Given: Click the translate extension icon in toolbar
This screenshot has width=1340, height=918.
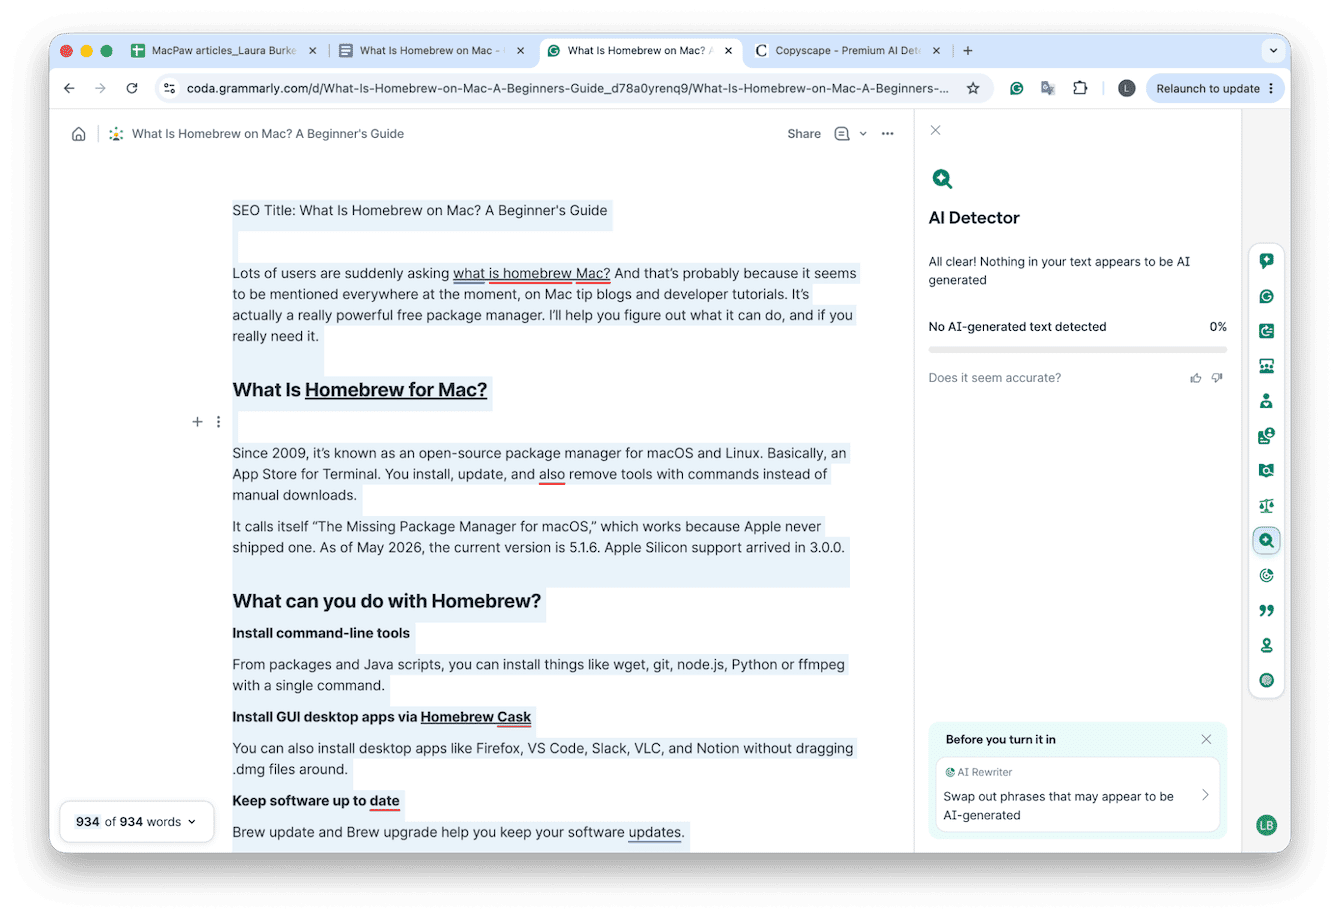Looking at the screenshot, I should pos(1048,88).
